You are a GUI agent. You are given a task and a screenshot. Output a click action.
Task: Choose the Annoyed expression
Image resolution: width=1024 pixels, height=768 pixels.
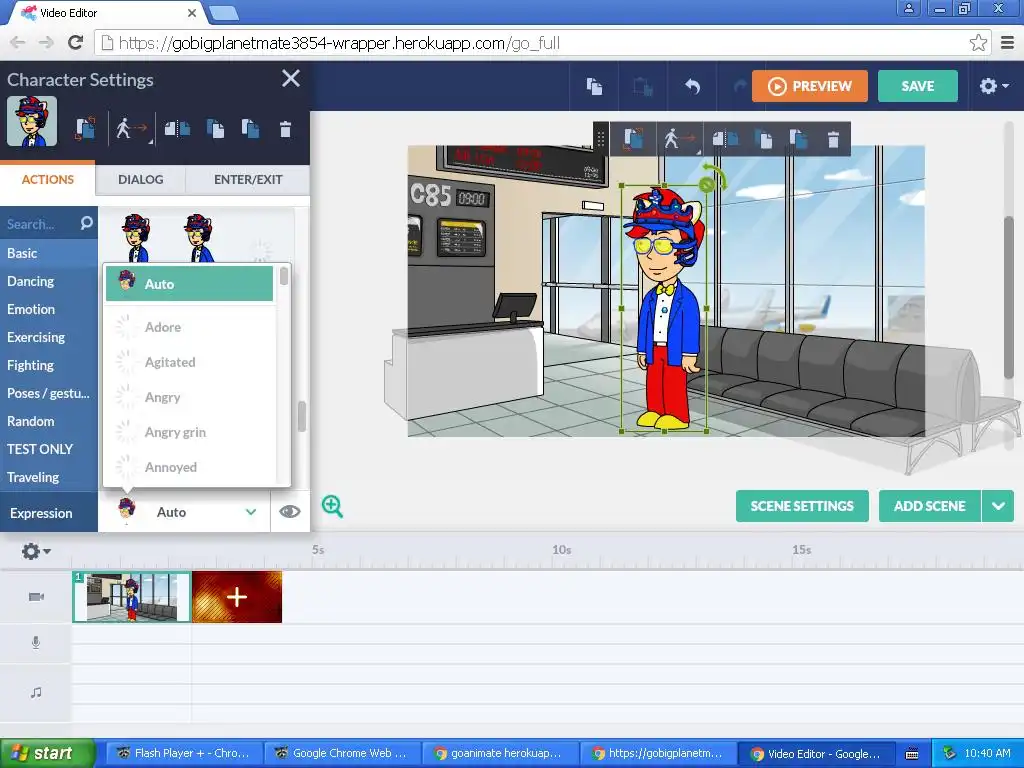coord(189,467)
